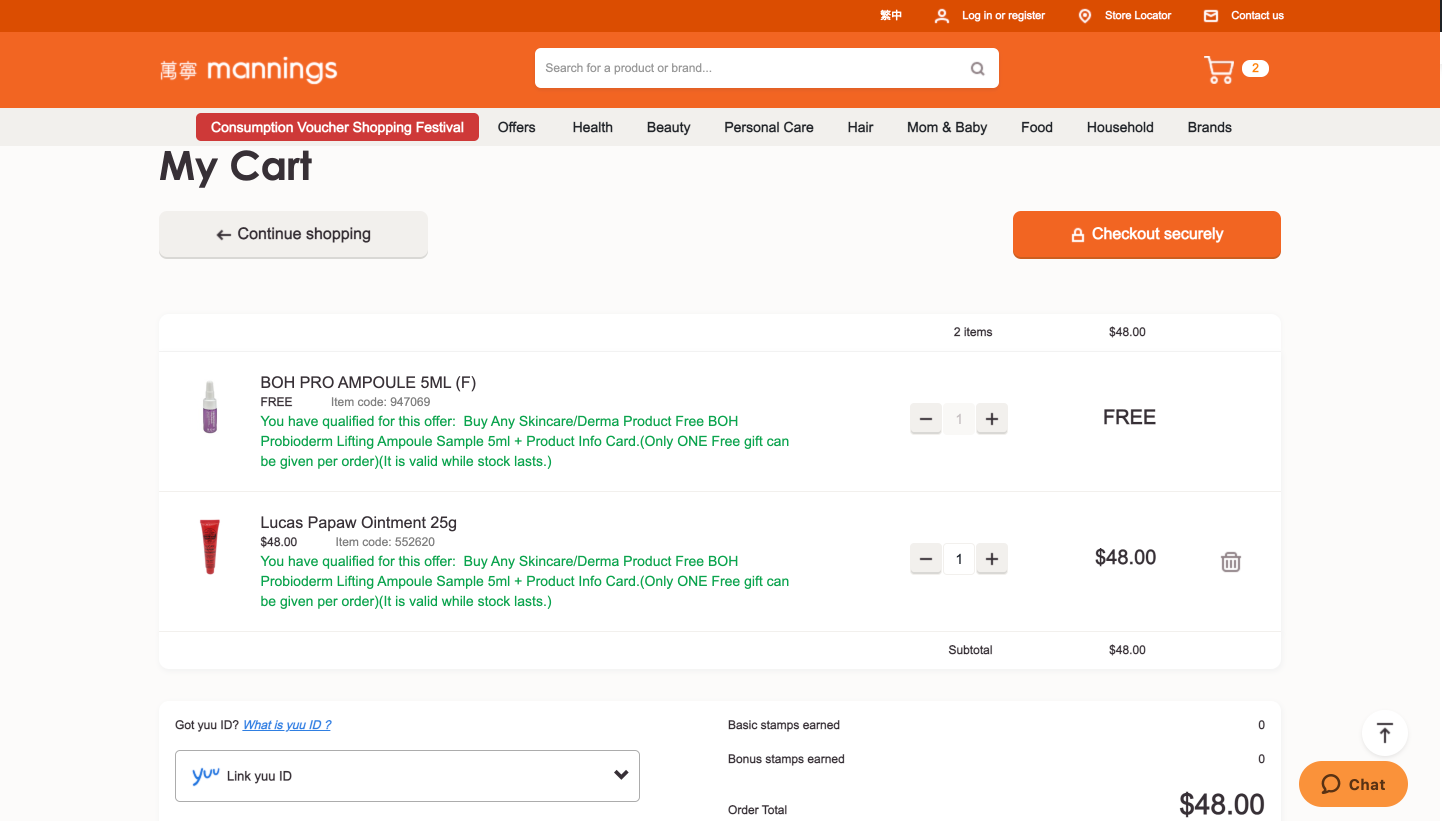Decrease Lucas Papaw Ointment quantity
This screenshot has width=1442, height=821.
926,559
